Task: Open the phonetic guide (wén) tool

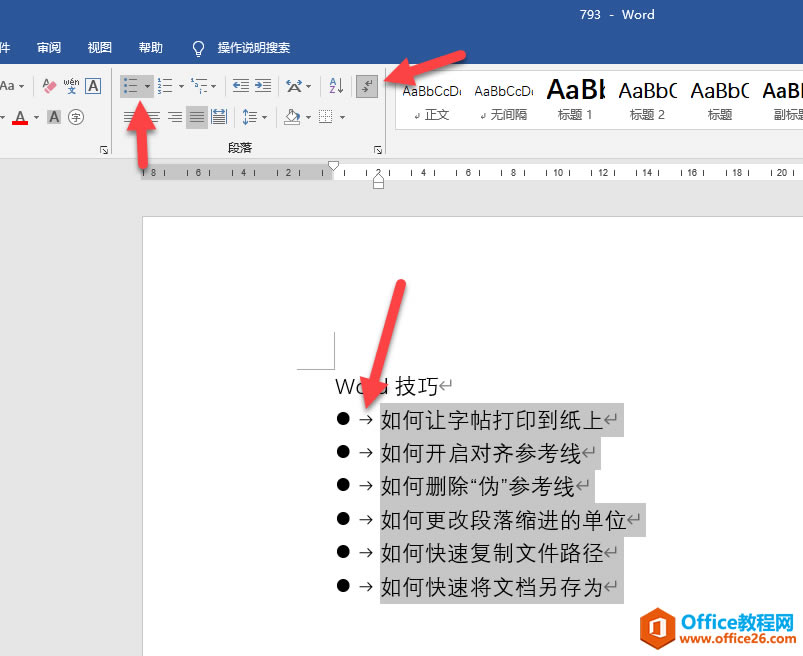Action: pyautogui.click(x=71, y=86)
